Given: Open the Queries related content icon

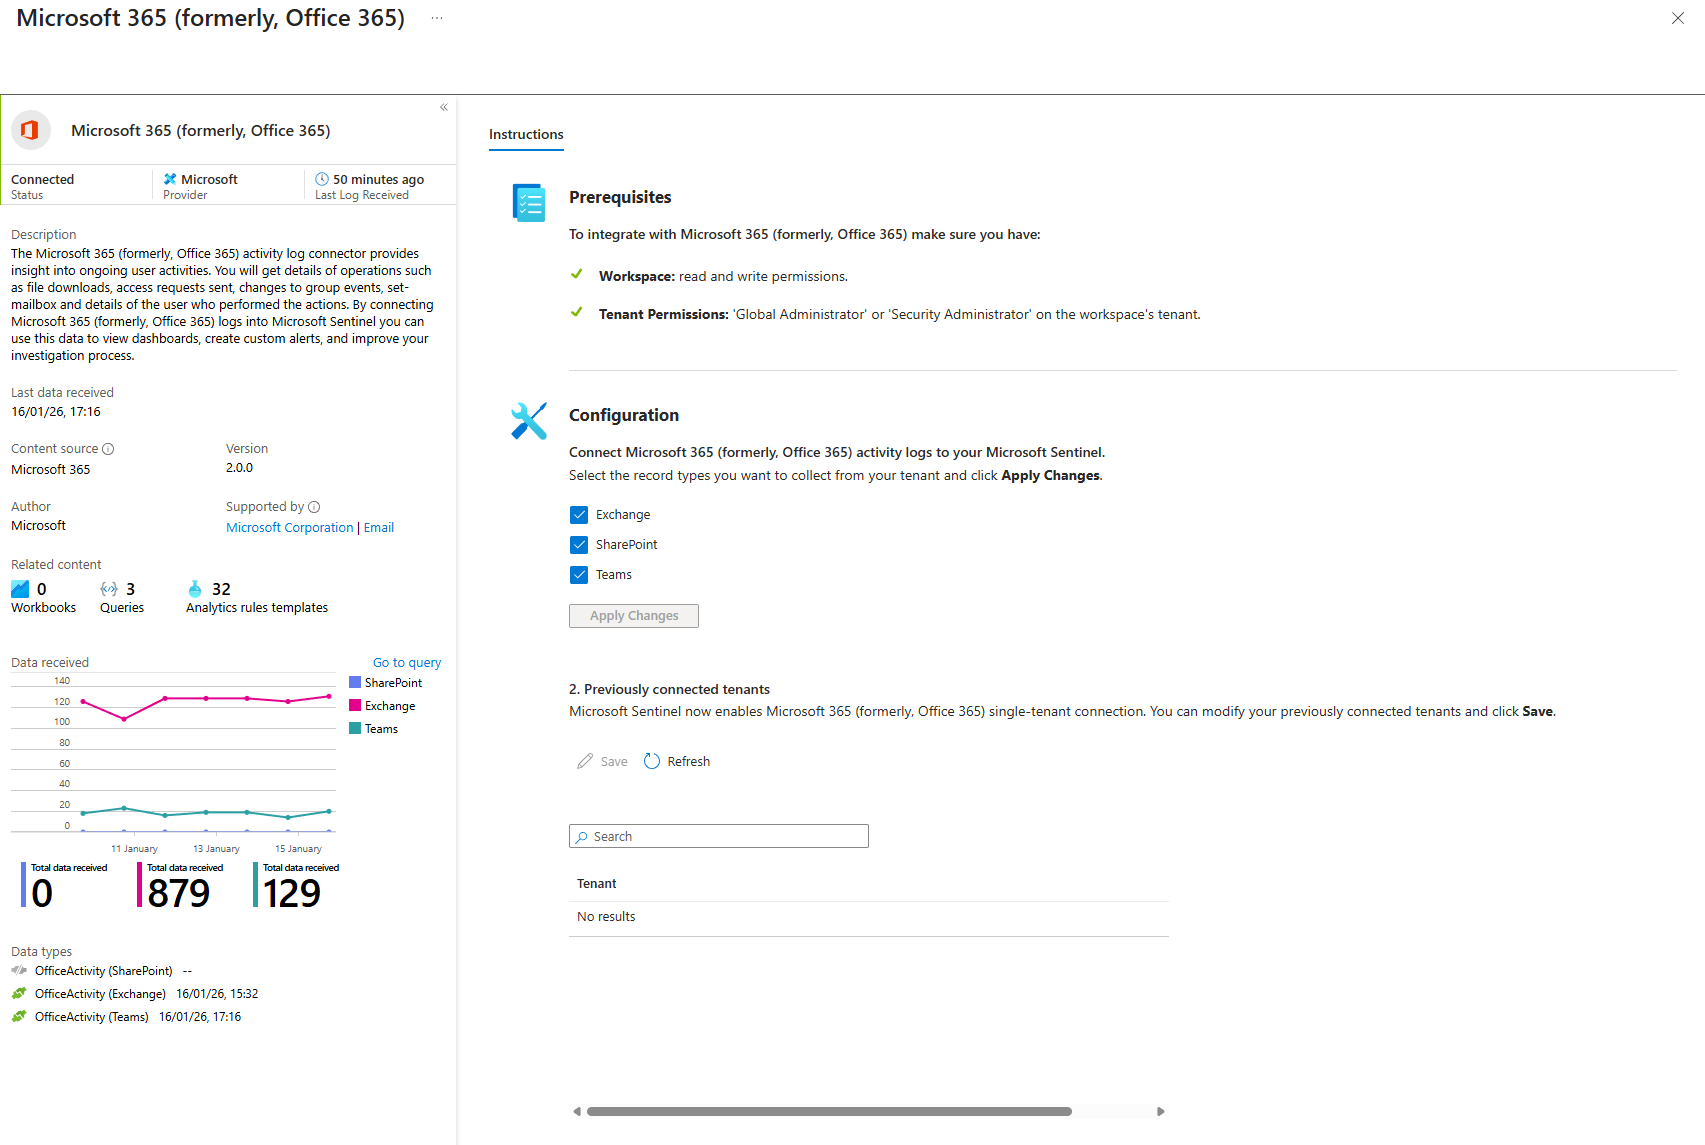Looking at the screenshot, I should pyautogui.click(x=109, y=589).
